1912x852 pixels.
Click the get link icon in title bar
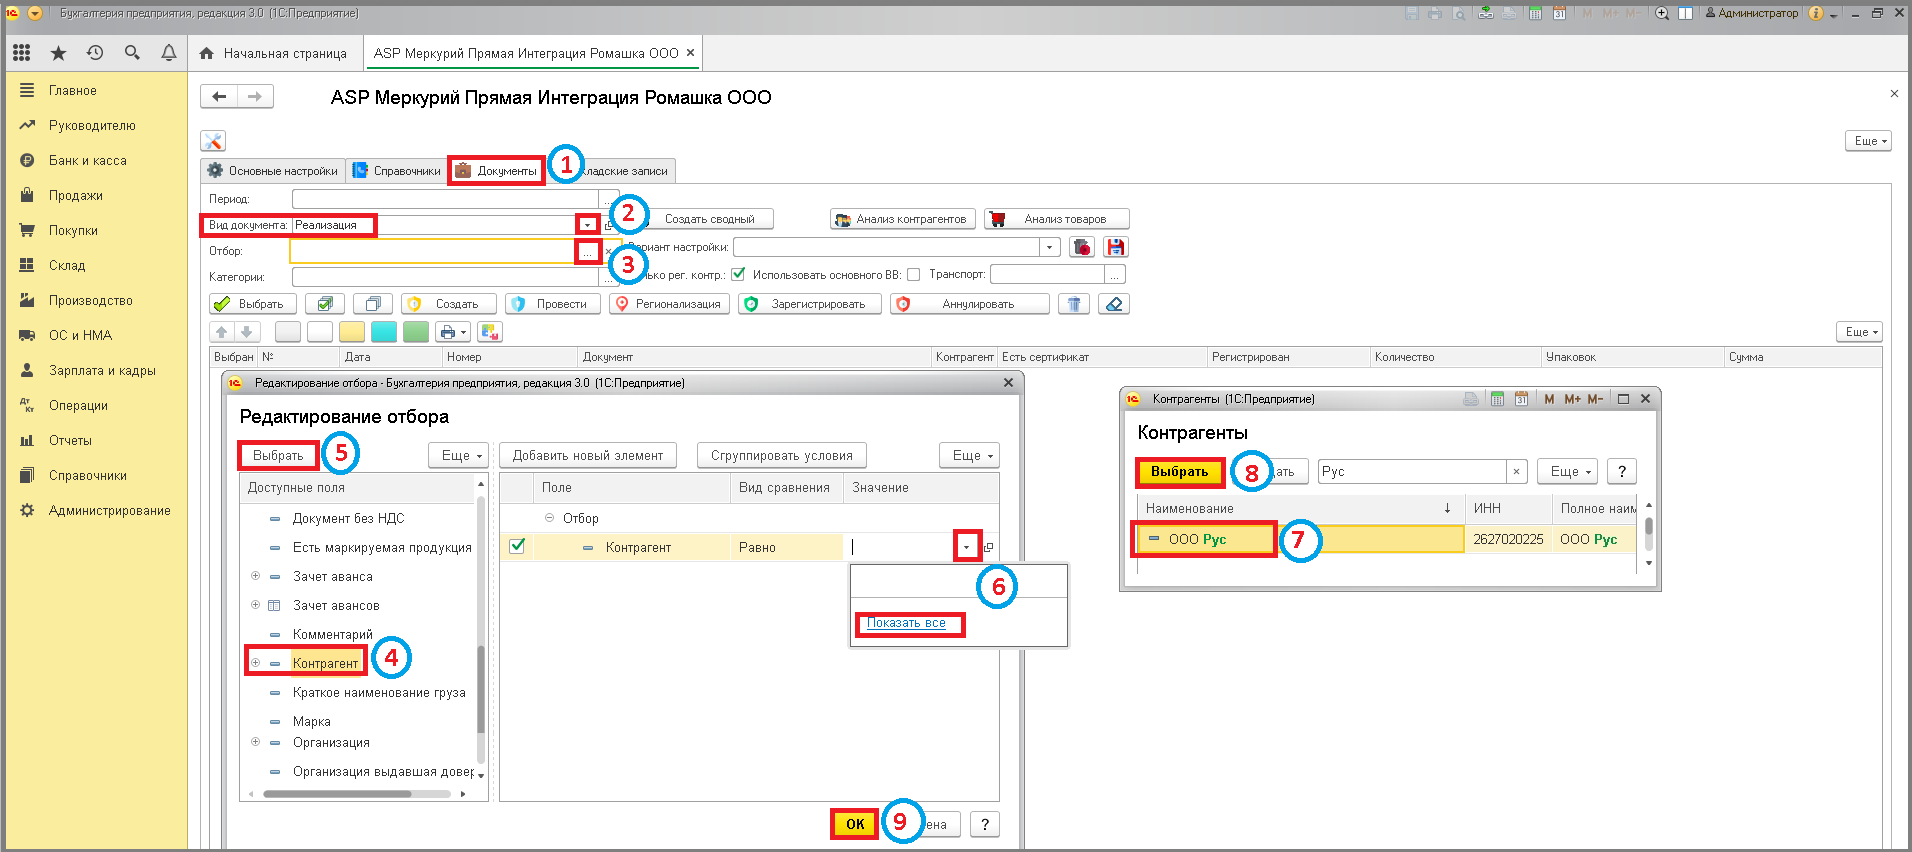pyautogui.click(x=1485, y=13)
